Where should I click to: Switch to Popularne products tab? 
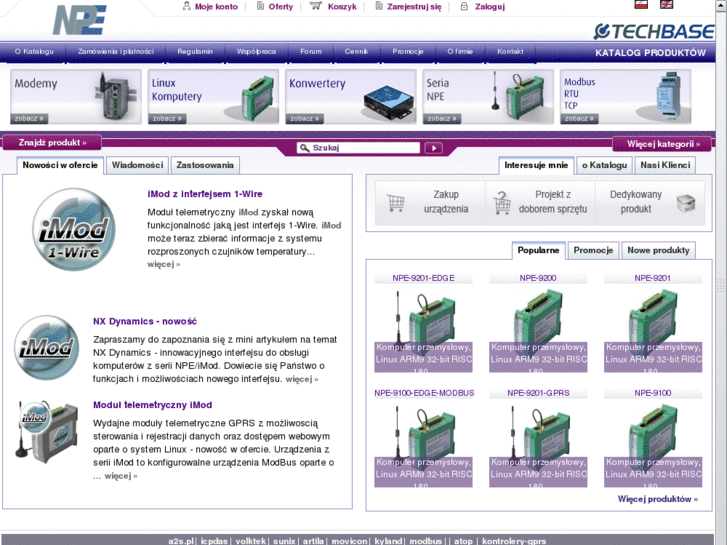pyautogui.click(x=538, y=250)
